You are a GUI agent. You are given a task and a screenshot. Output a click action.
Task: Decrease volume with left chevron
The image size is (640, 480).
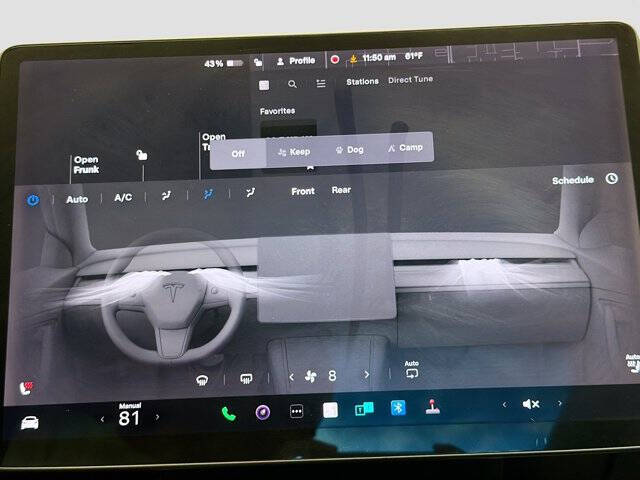pos(505,404)
